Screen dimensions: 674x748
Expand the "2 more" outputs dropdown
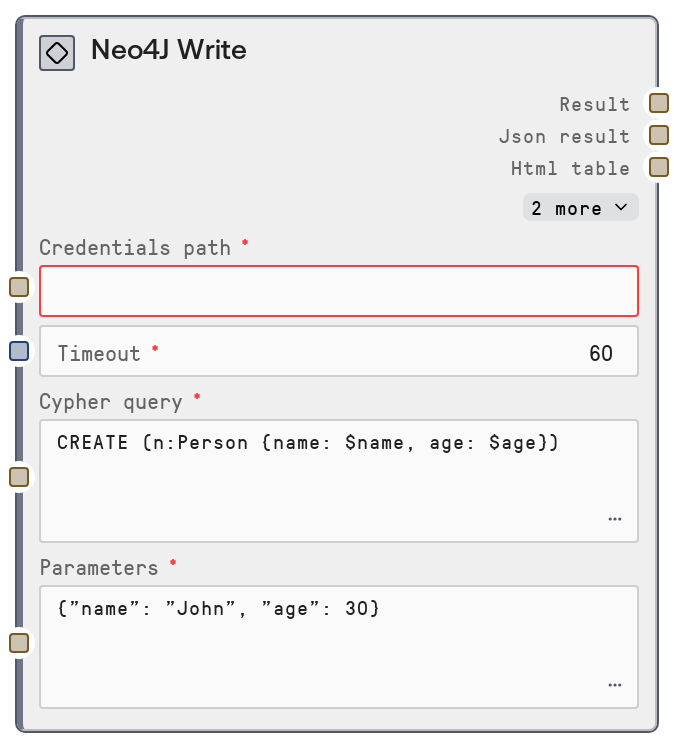click(580, 208)
